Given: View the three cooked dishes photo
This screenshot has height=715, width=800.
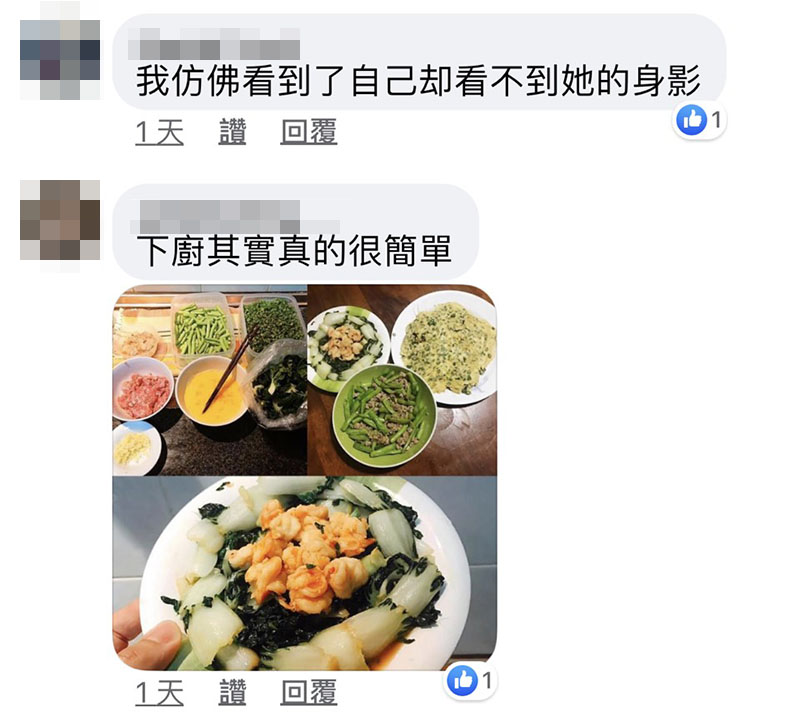Looking at the screenshot, I should coord(402,380).
